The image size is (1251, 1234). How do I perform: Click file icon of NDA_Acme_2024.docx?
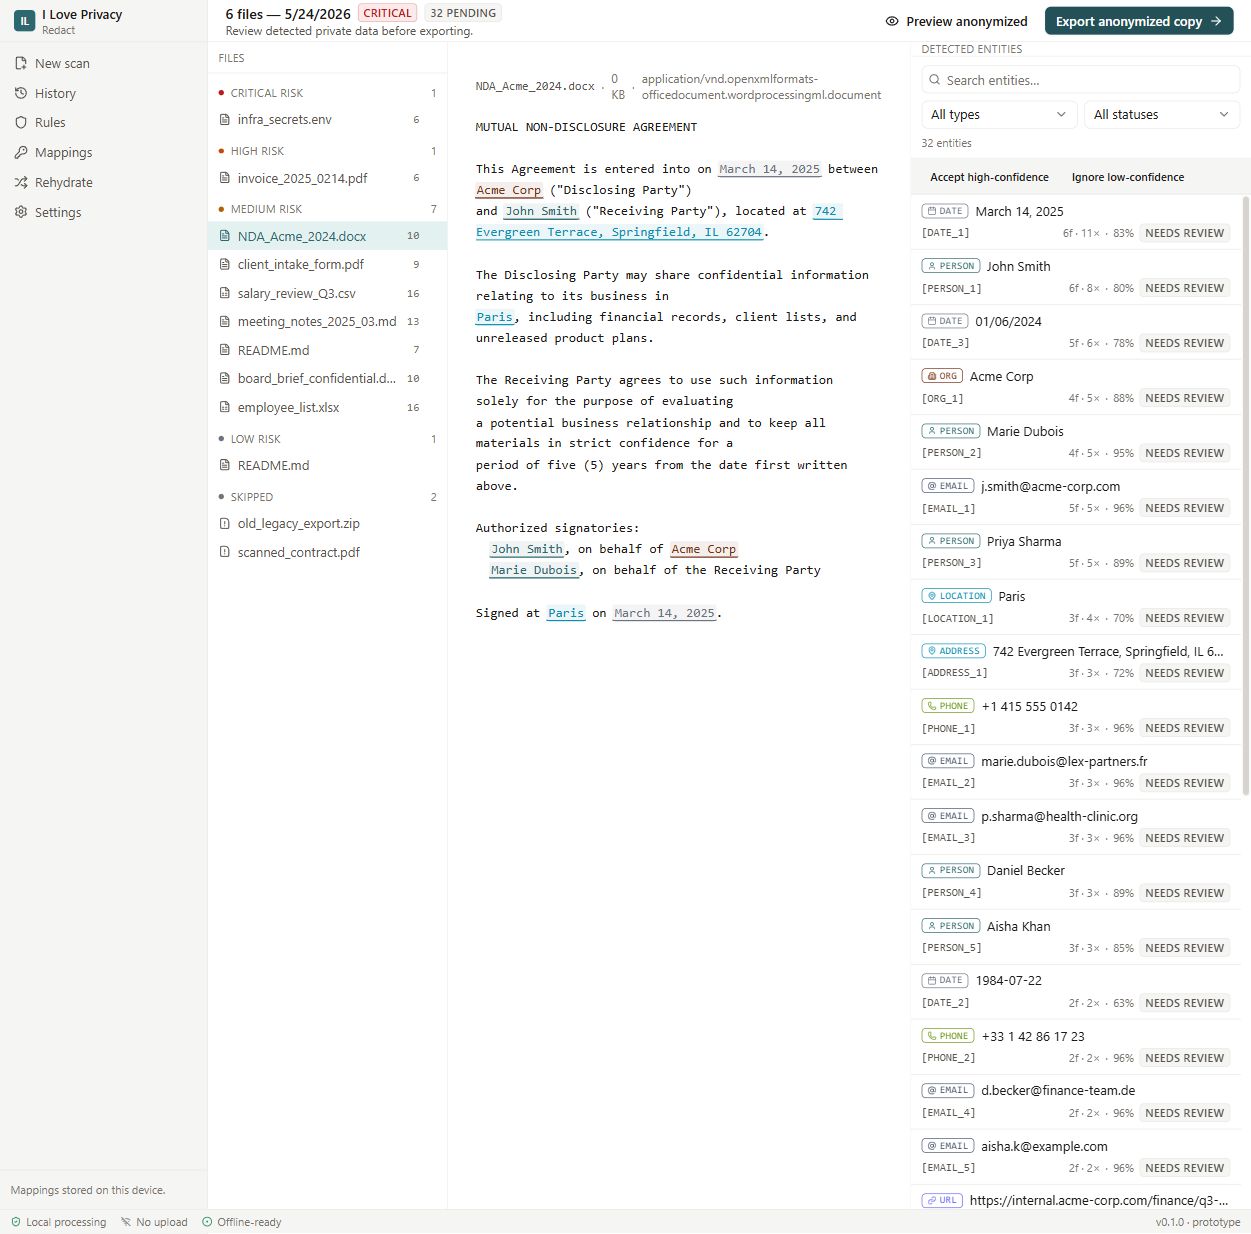click(x=225, y=236)
